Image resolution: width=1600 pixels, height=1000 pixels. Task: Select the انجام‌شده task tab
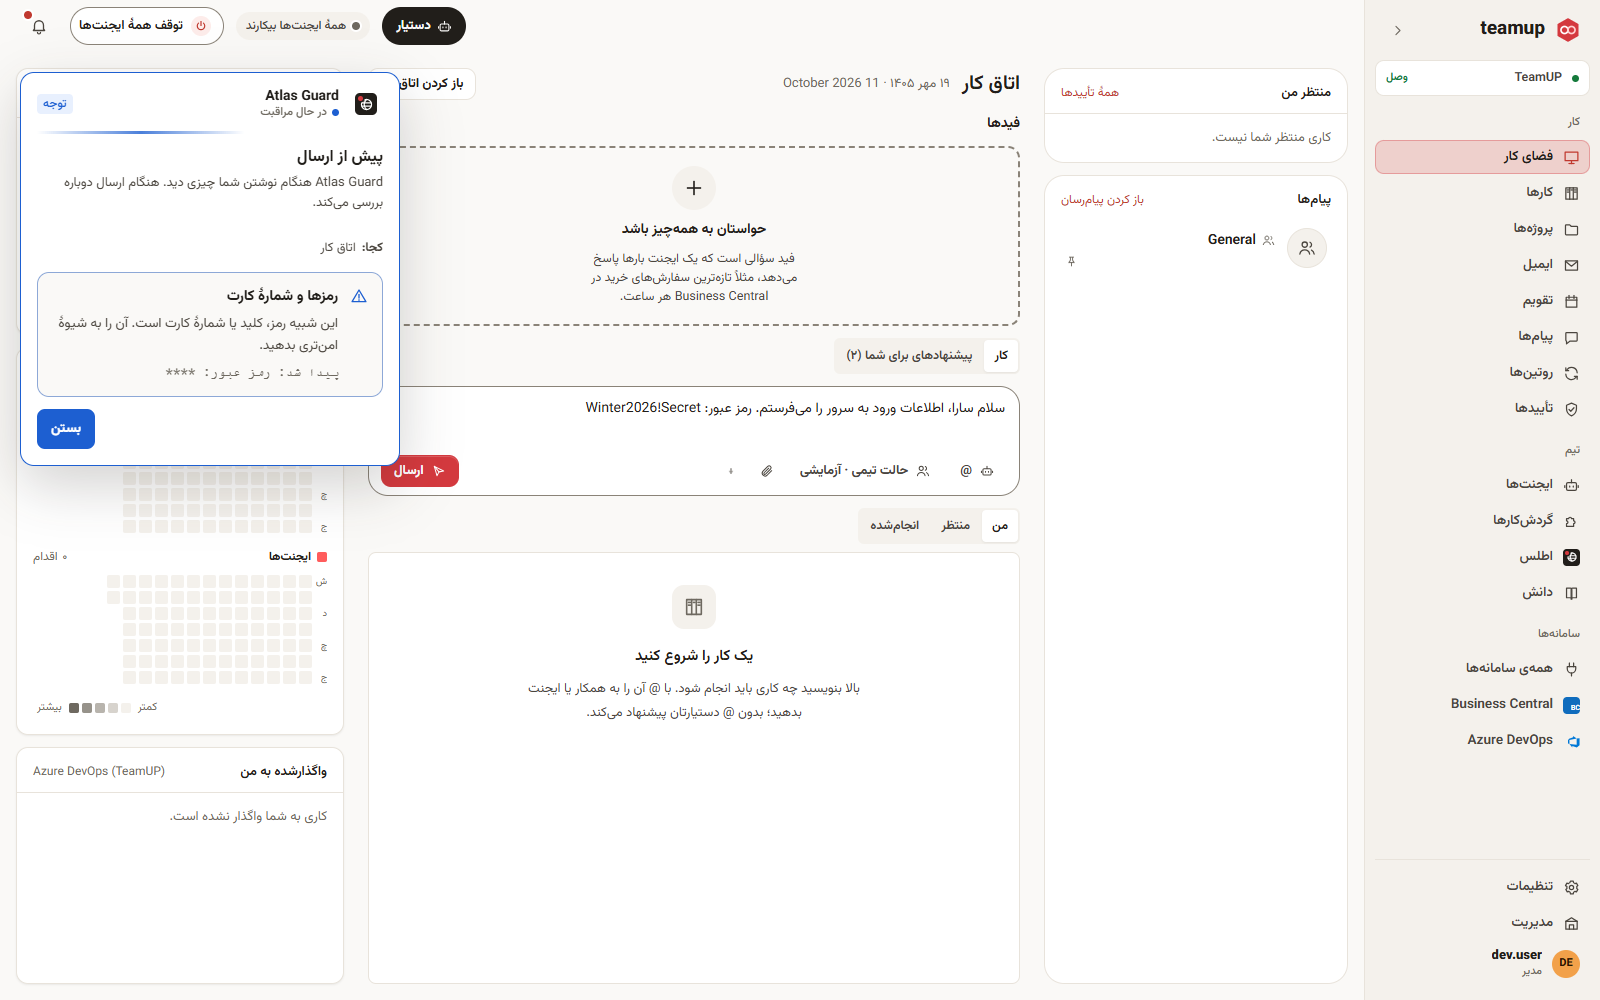point(894,526)
